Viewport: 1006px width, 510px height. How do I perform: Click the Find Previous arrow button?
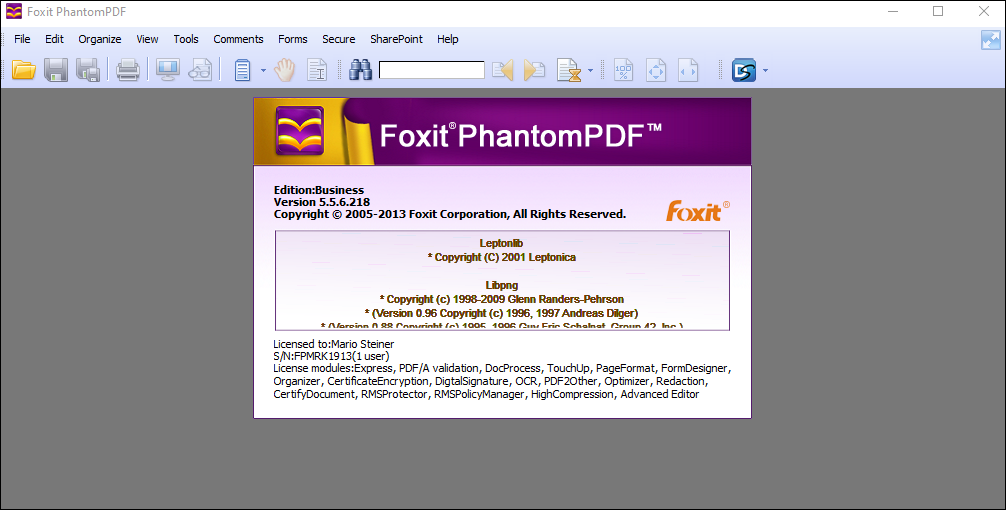(x=502, y=70)
